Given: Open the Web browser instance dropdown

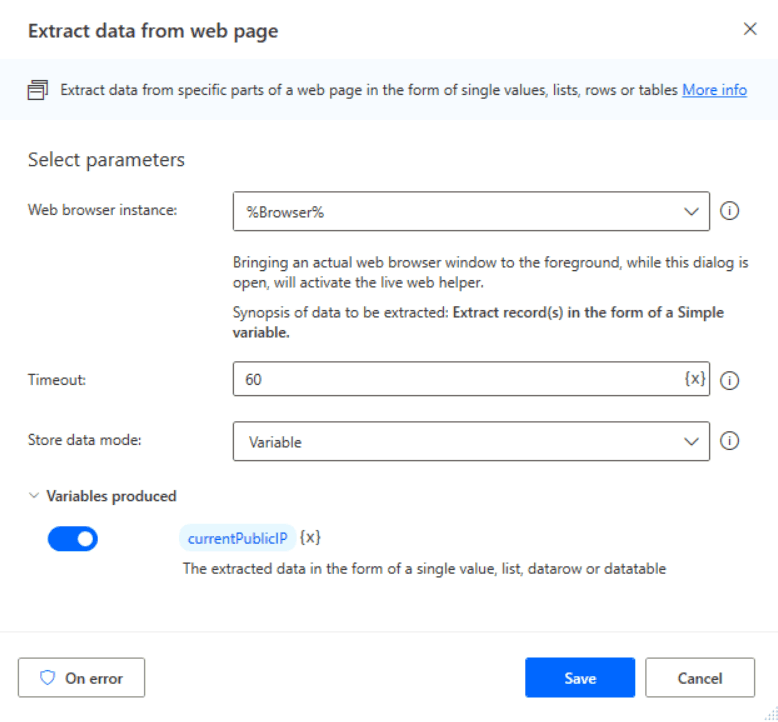Looking at the screenshot, I should pos(471,211).
